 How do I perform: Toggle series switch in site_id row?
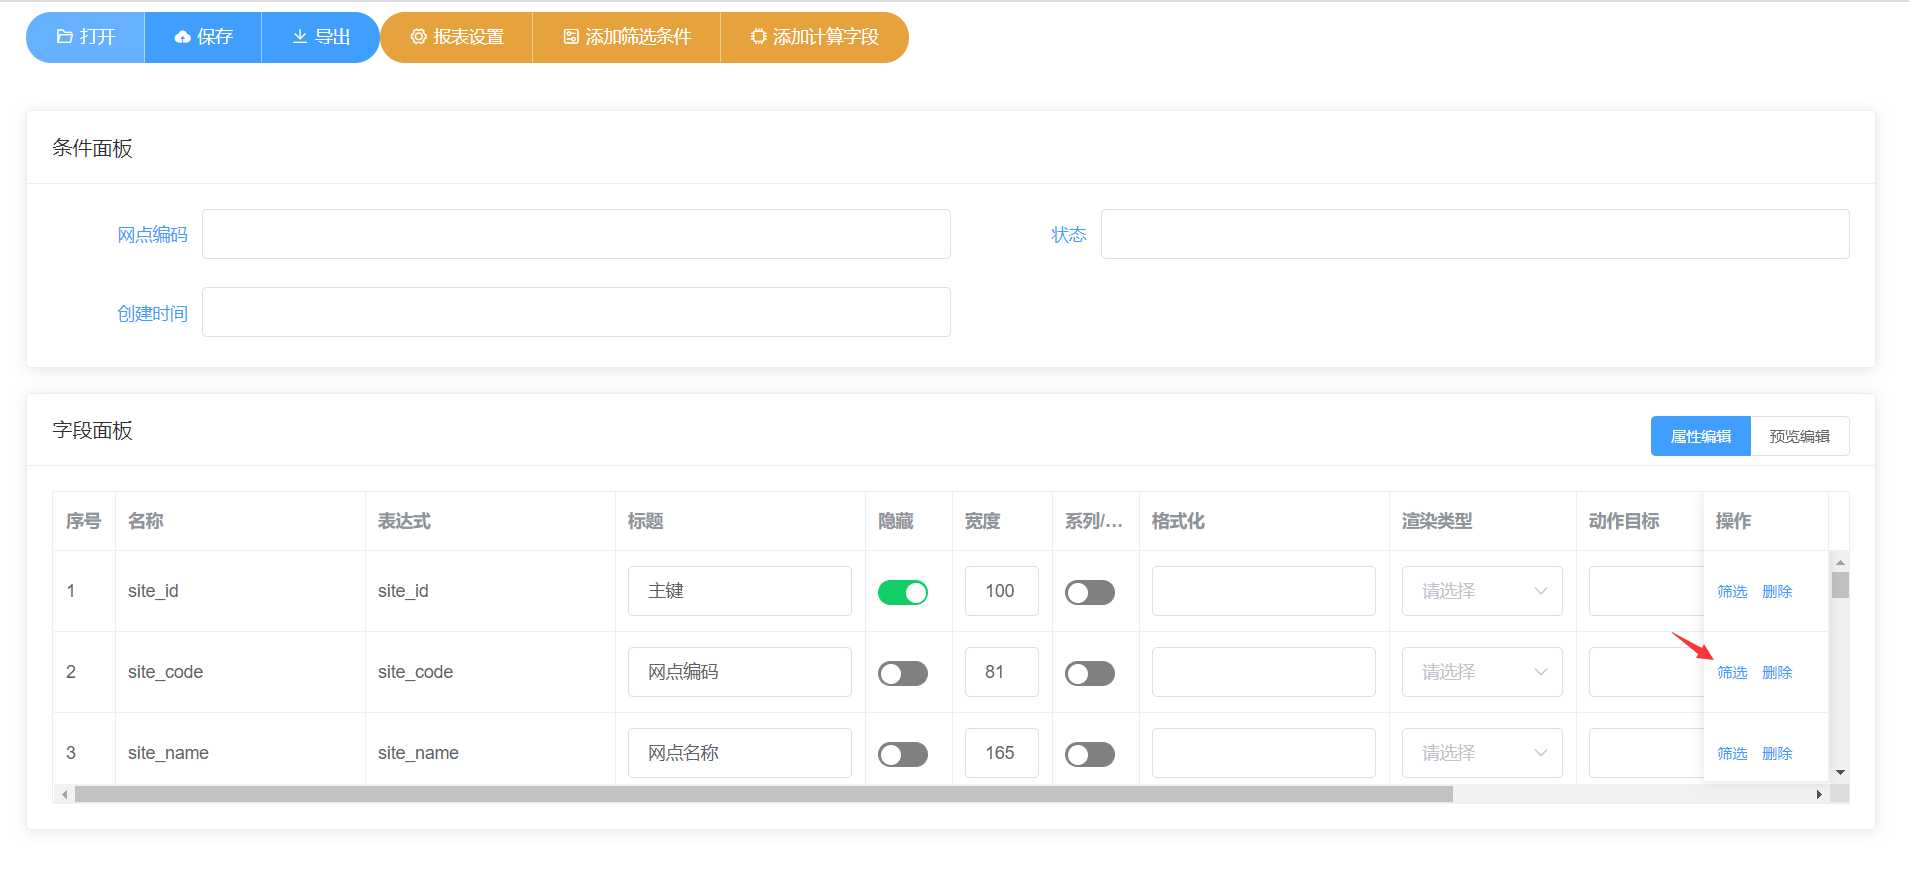click(x=1090, y=592)
